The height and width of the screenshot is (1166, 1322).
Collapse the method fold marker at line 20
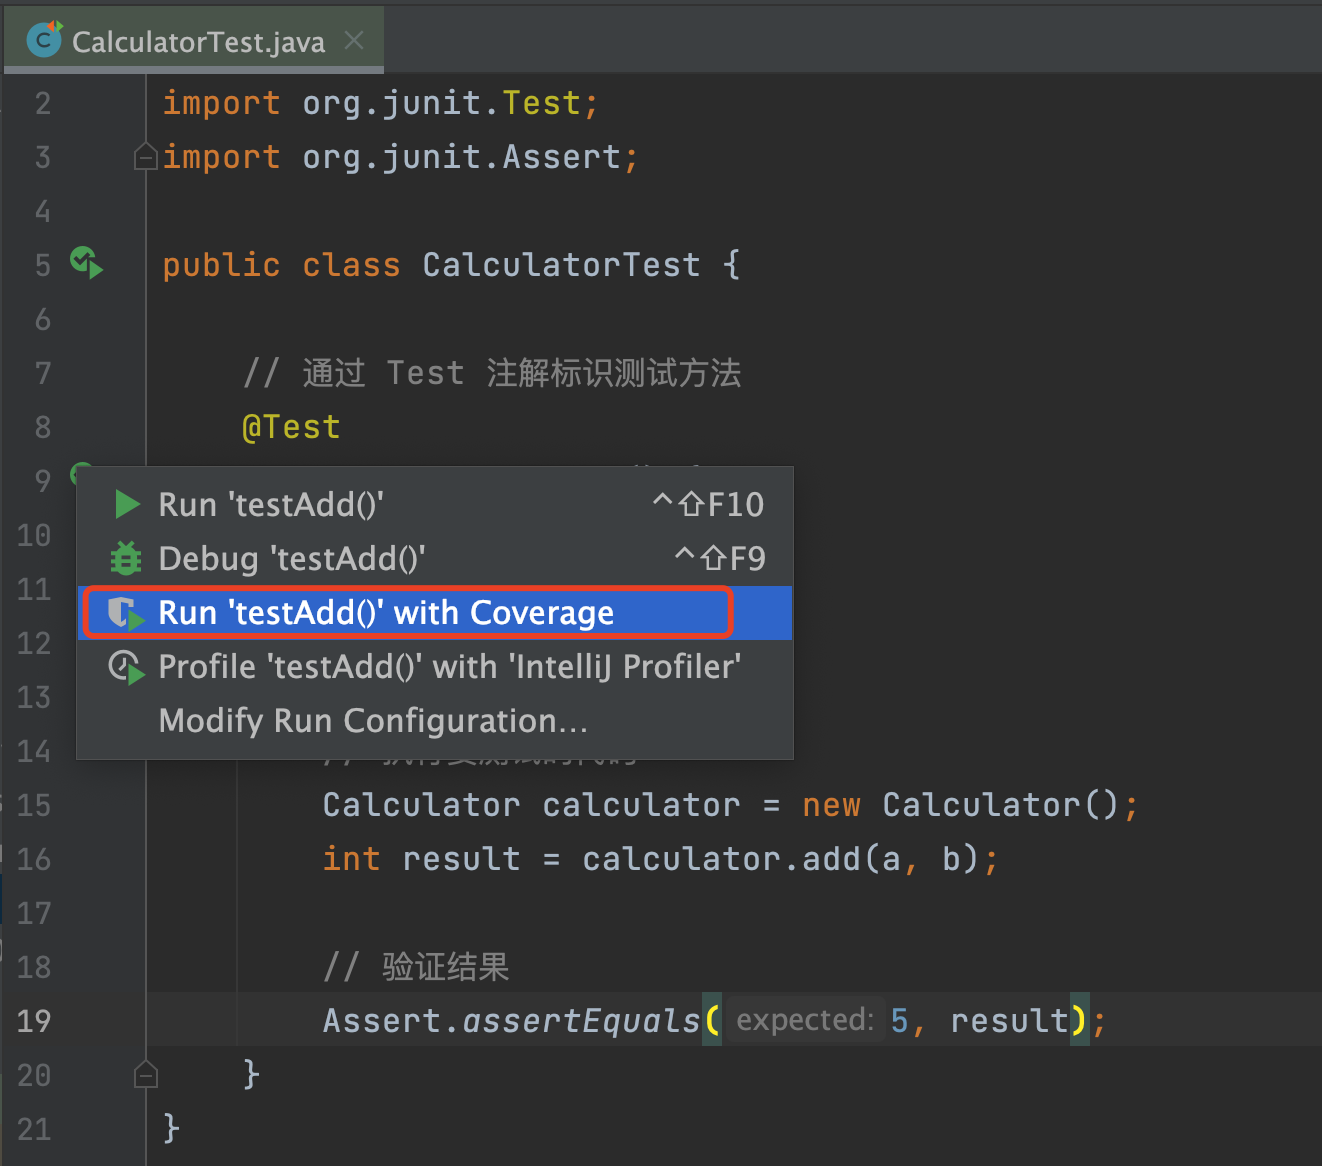146,1075
